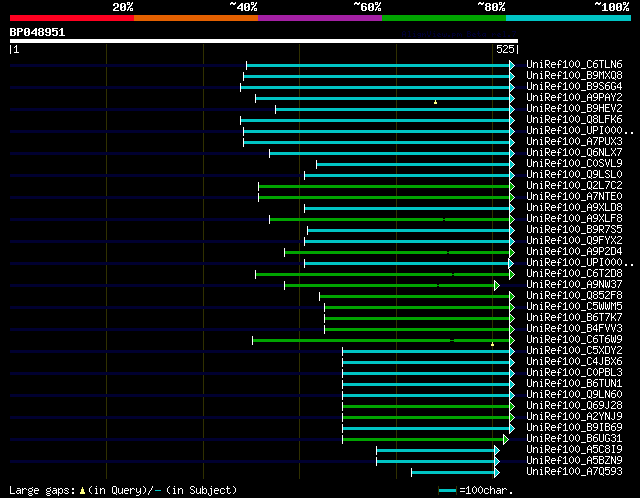The height and width of the screenshot is (498, 640).
Task: Select the UniRef100_Q9LSL0 label
Action: tap(574, 175)
